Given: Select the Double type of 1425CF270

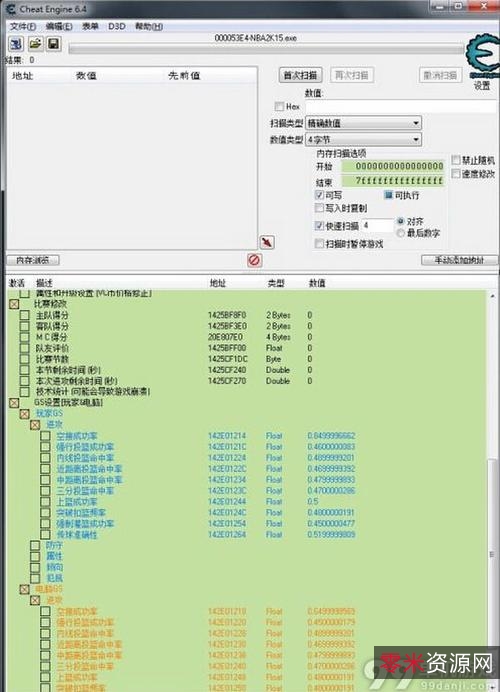Looking at the screenshot, I should [278, 381].
